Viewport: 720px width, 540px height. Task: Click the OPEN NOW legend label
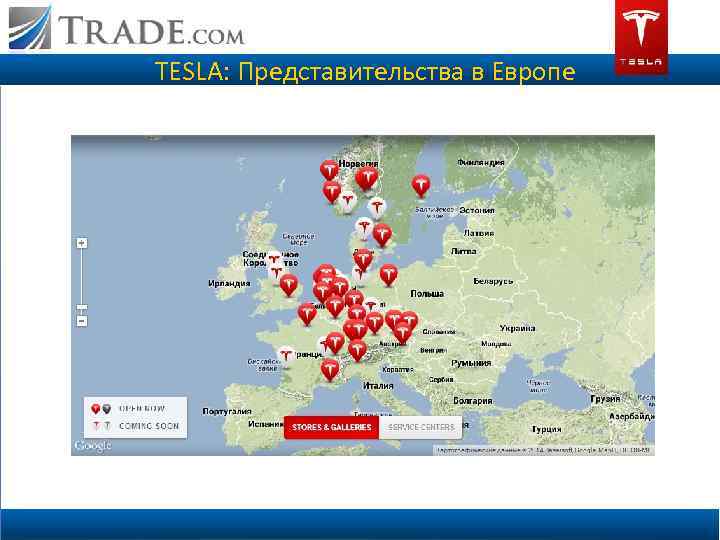tap(142, 408)
